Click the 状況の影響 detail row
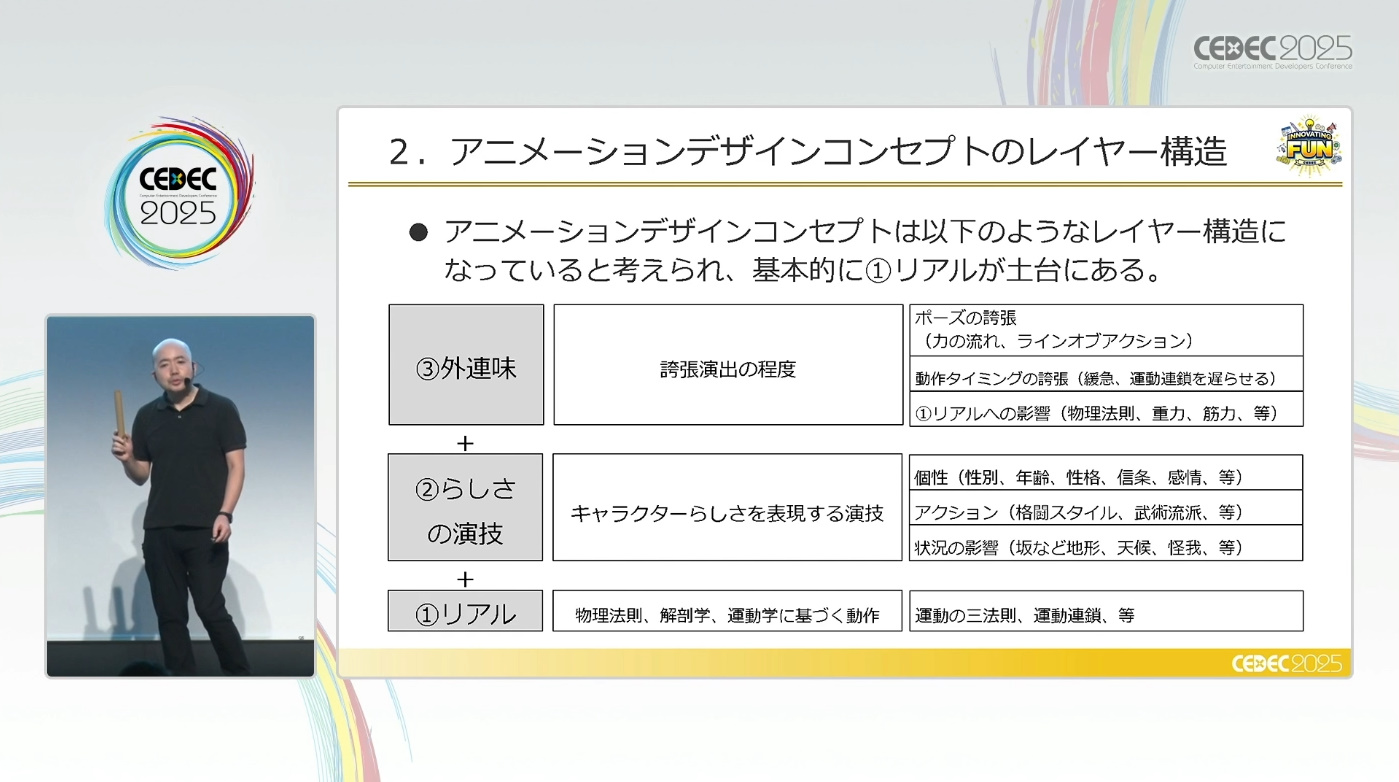Screen dimensions: 1399x782 (x=1106, y=544)
